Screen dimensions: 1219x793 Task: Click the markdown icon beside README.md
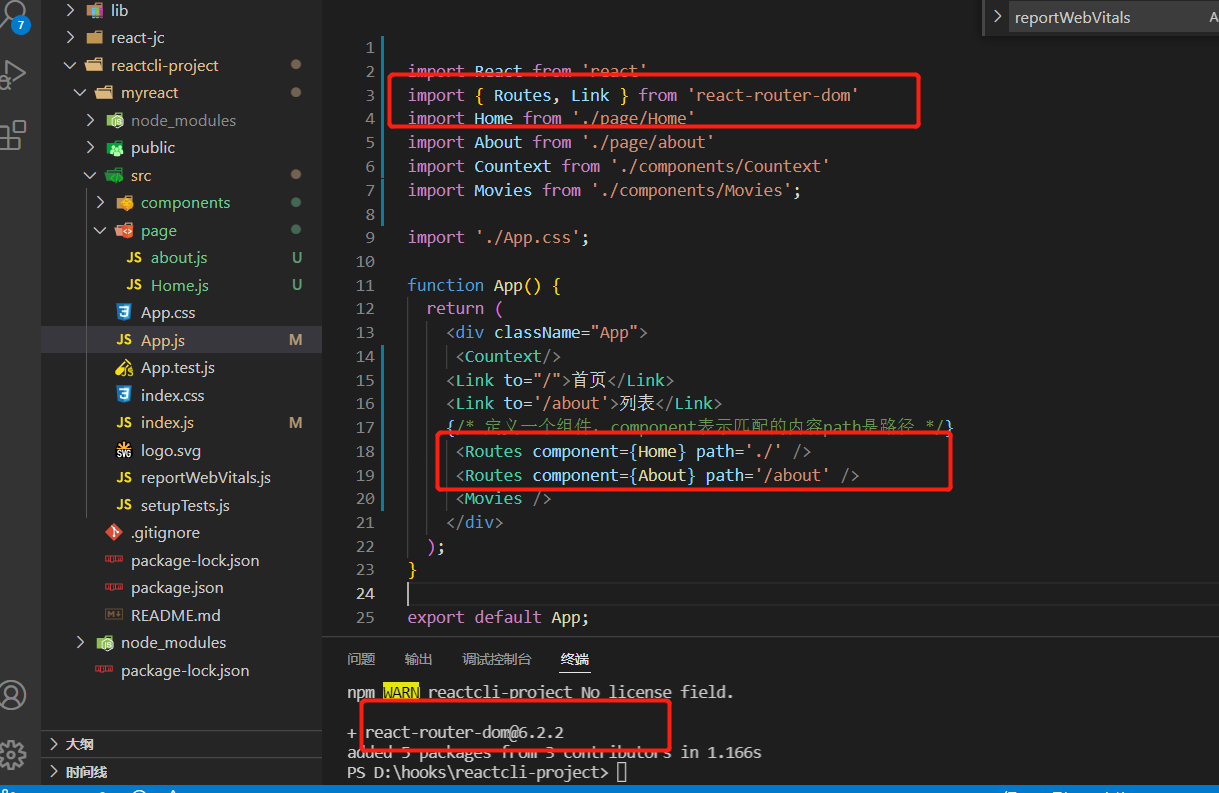click(x=114, y=615)
